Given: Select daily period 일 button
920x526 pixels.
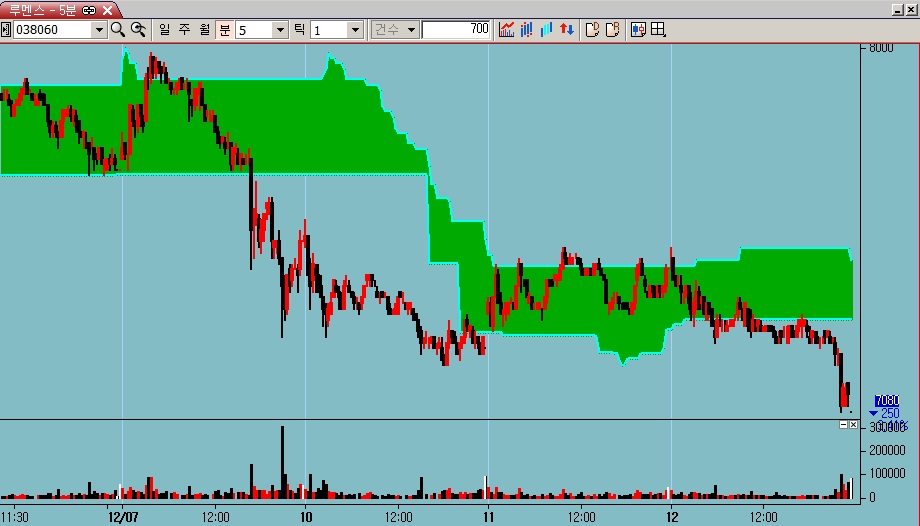Looking at the screenshot, I should pyautogui.click(x=164, y=30).
